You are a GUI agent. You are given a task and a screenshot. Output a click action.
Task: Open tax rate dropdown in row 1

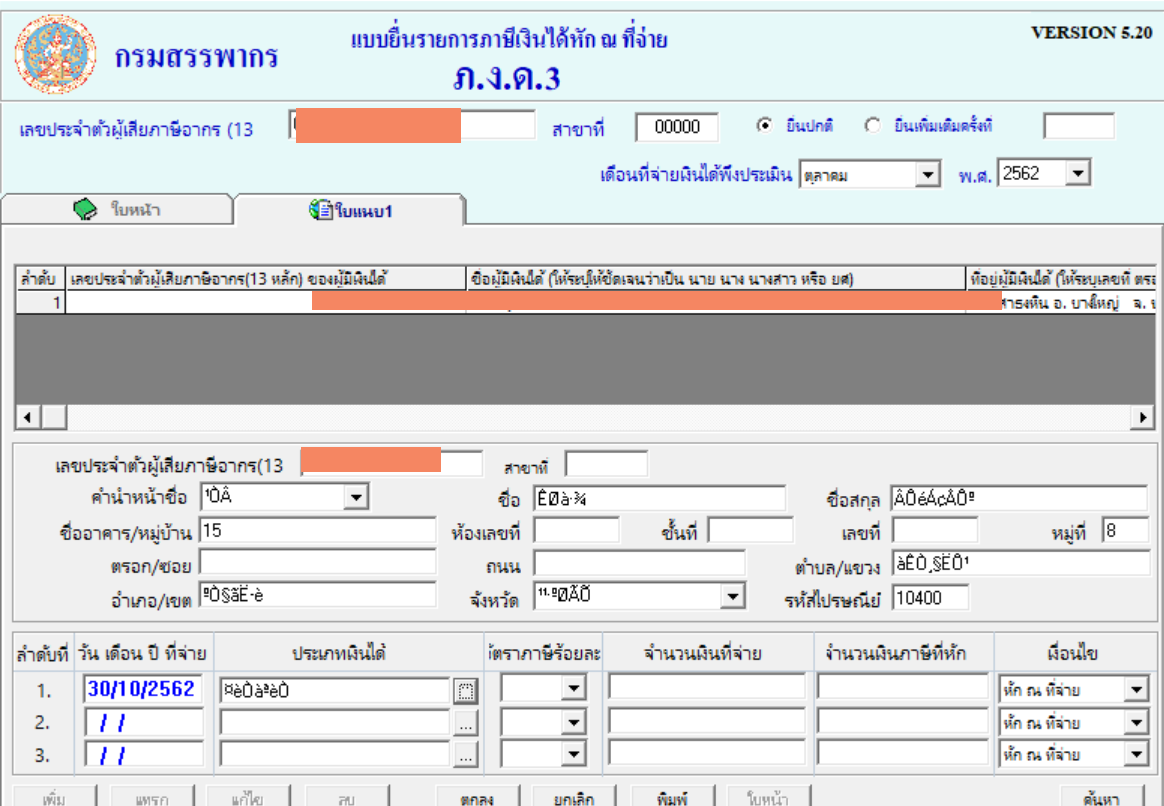(x=573, y=689)
